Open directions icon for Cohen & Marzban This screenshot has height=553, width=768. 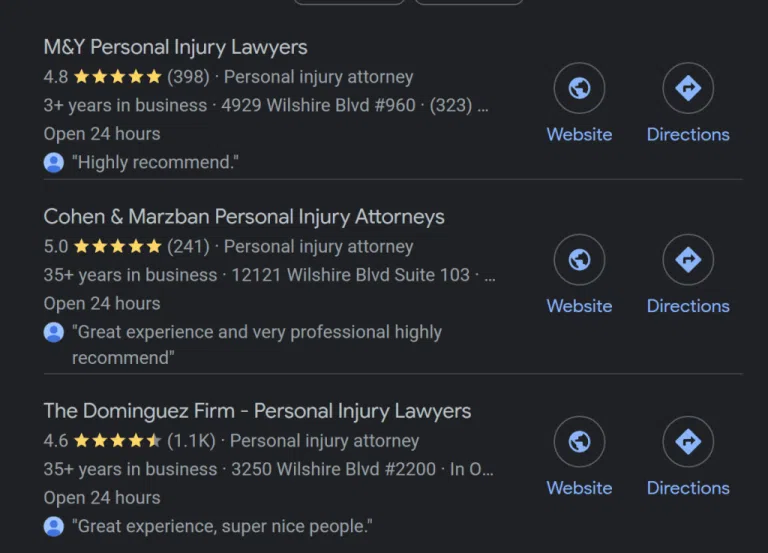click(x=688, y=260)
